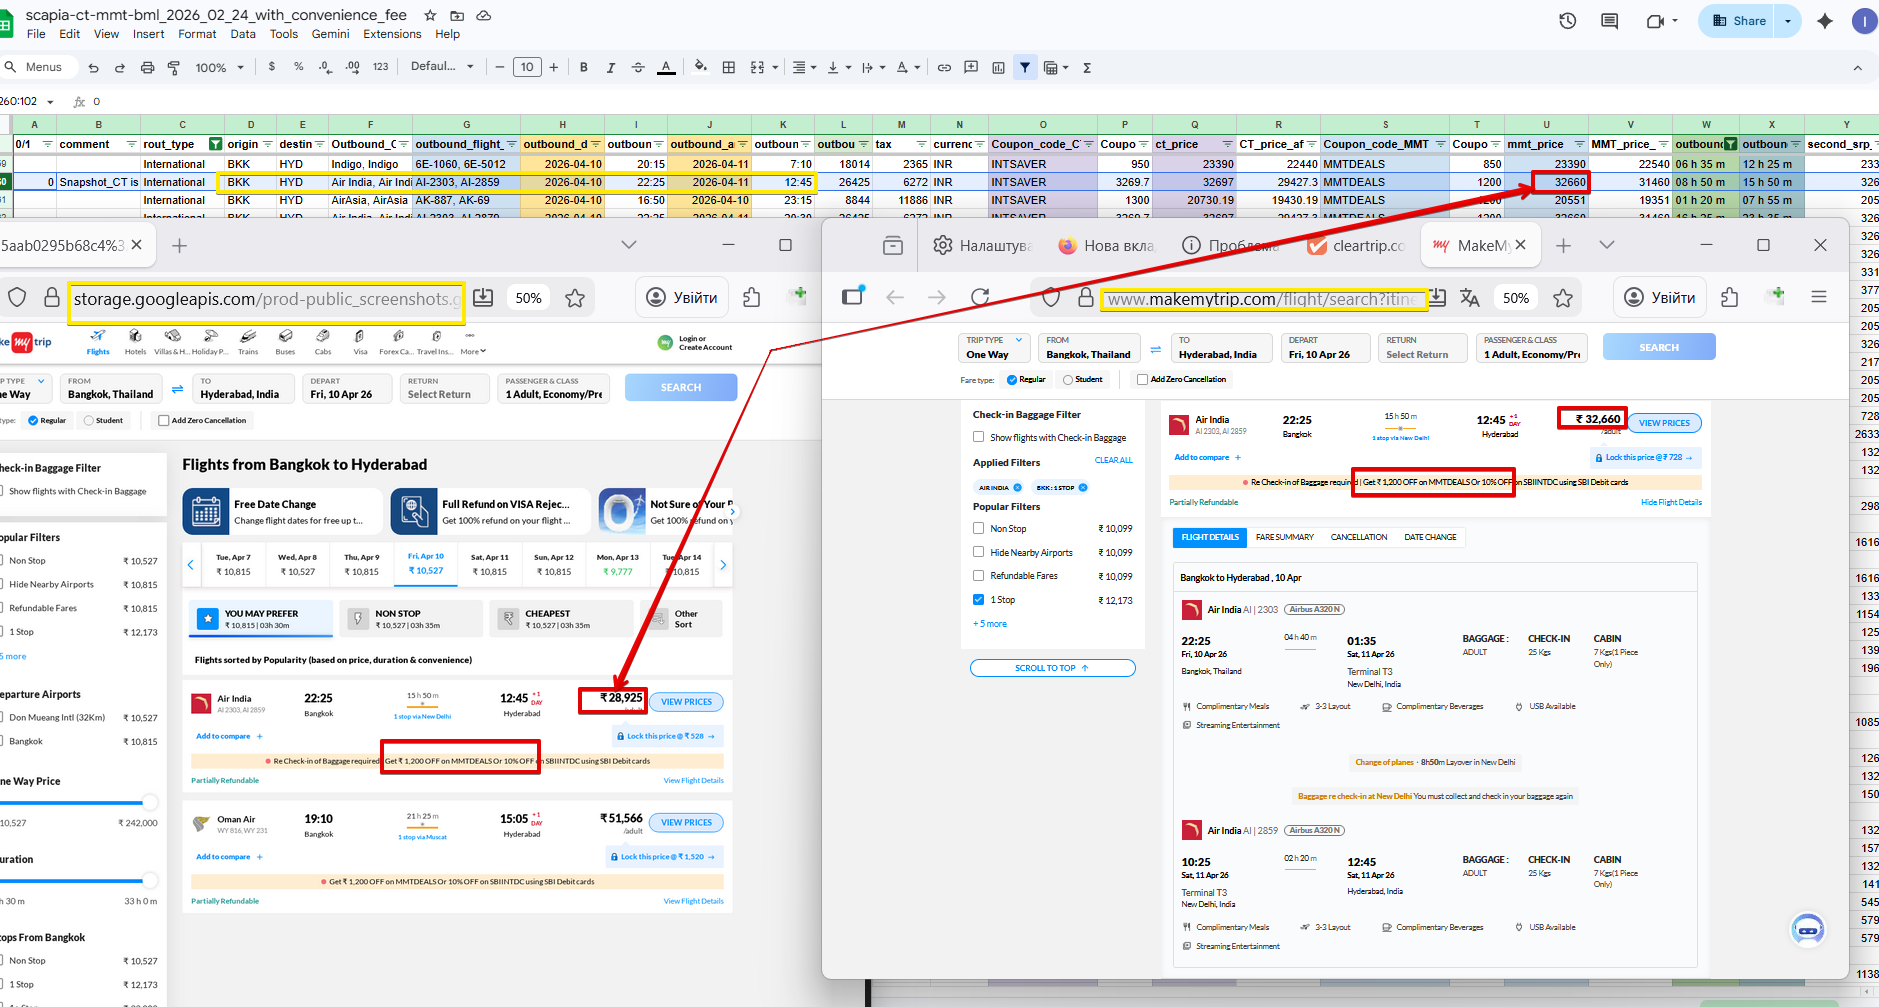1879x1007 pixels.
Task: Check Add Zero Cancellation in right window
Action: 1143,379
